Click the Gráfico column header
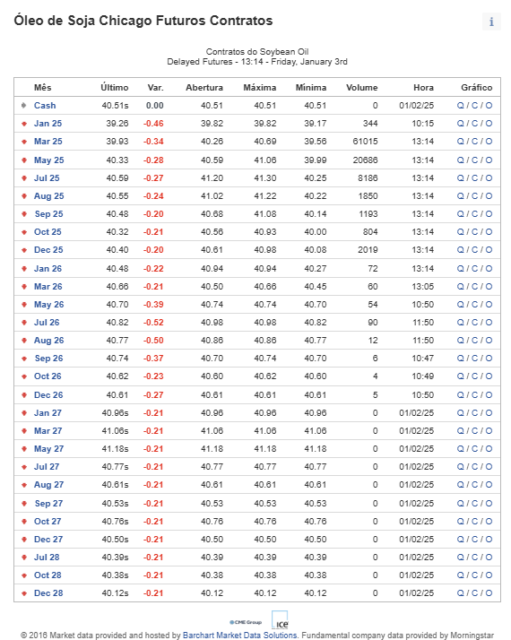511x640 pixels. coord(476,87)
